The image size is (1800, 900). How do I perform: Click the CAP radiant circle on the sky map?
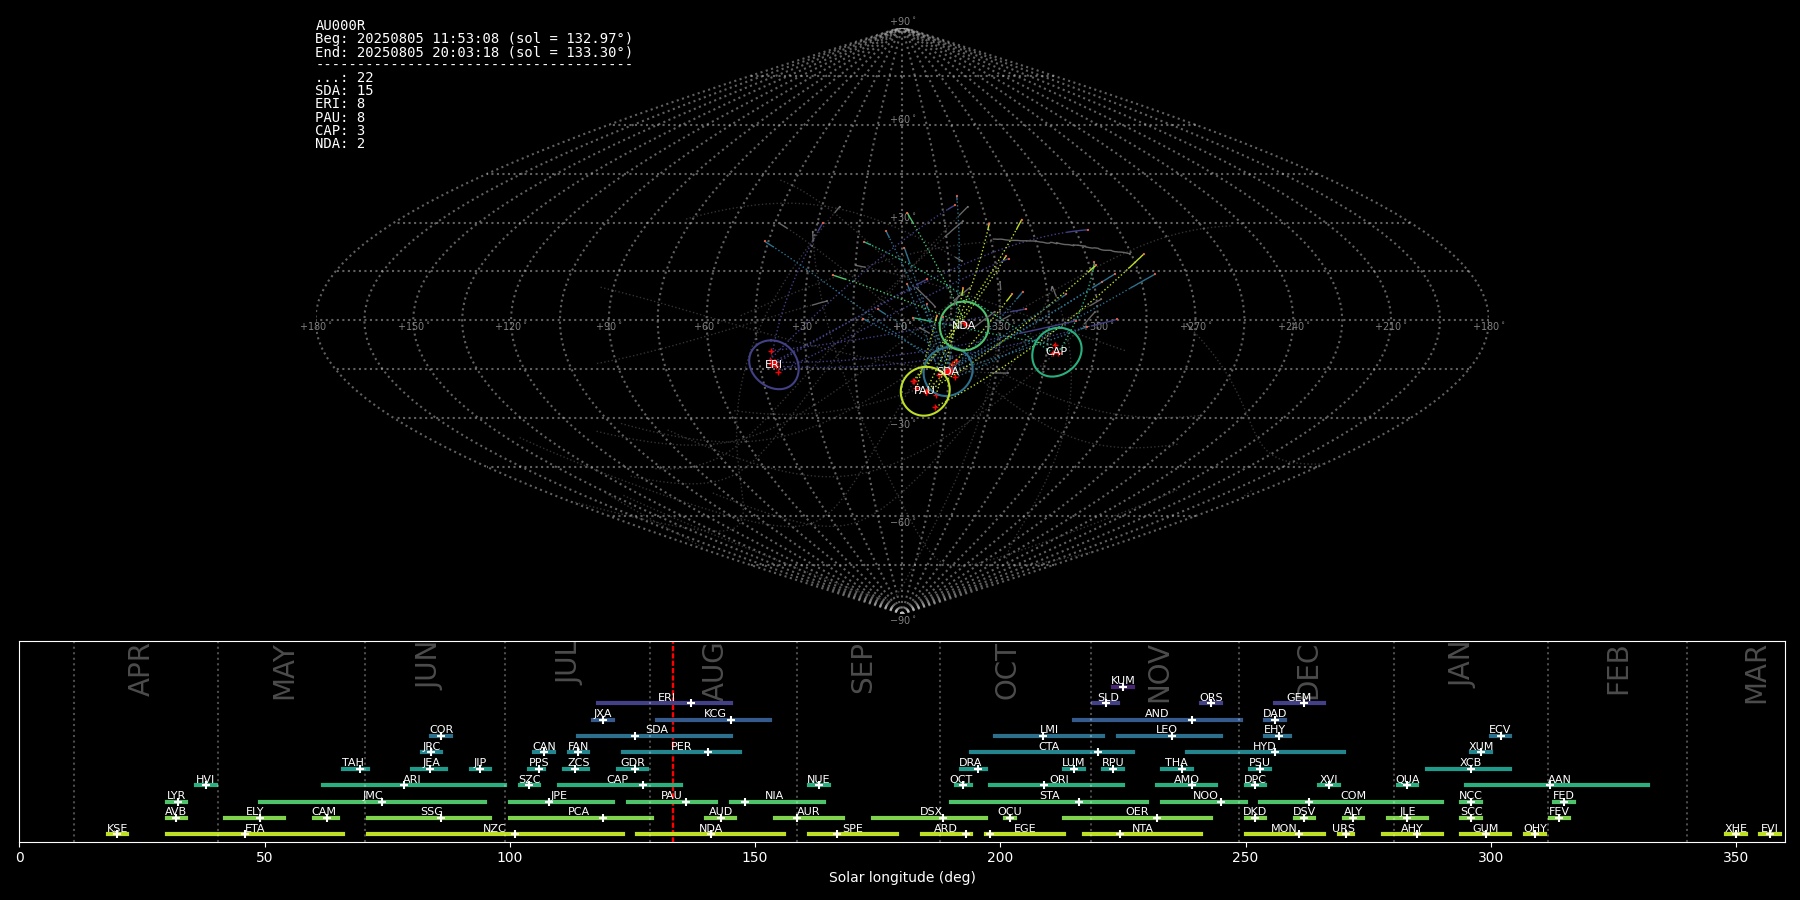pos(1057,352)
